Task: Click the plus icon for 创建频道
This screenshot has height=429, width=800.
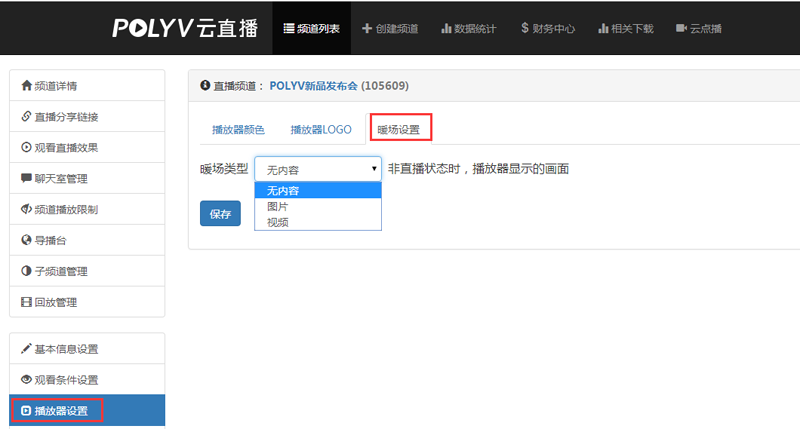Action: click(x=367, y=28)
